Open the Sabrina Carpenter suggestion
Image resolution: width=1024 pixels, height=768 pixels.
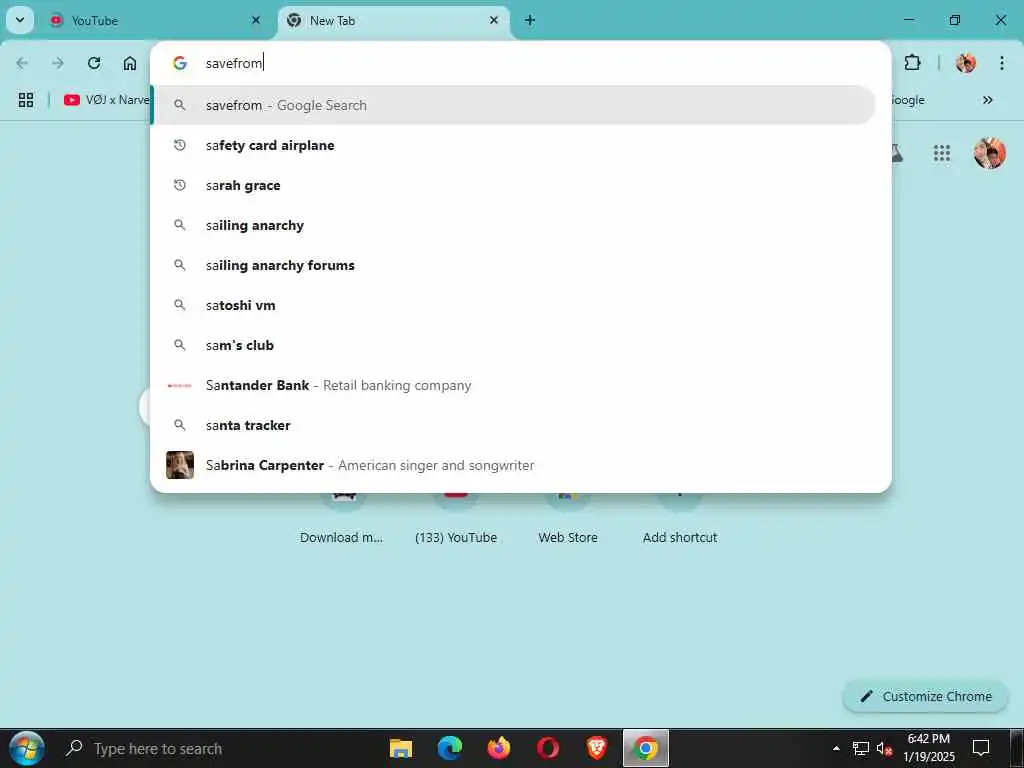click(520, 465)
